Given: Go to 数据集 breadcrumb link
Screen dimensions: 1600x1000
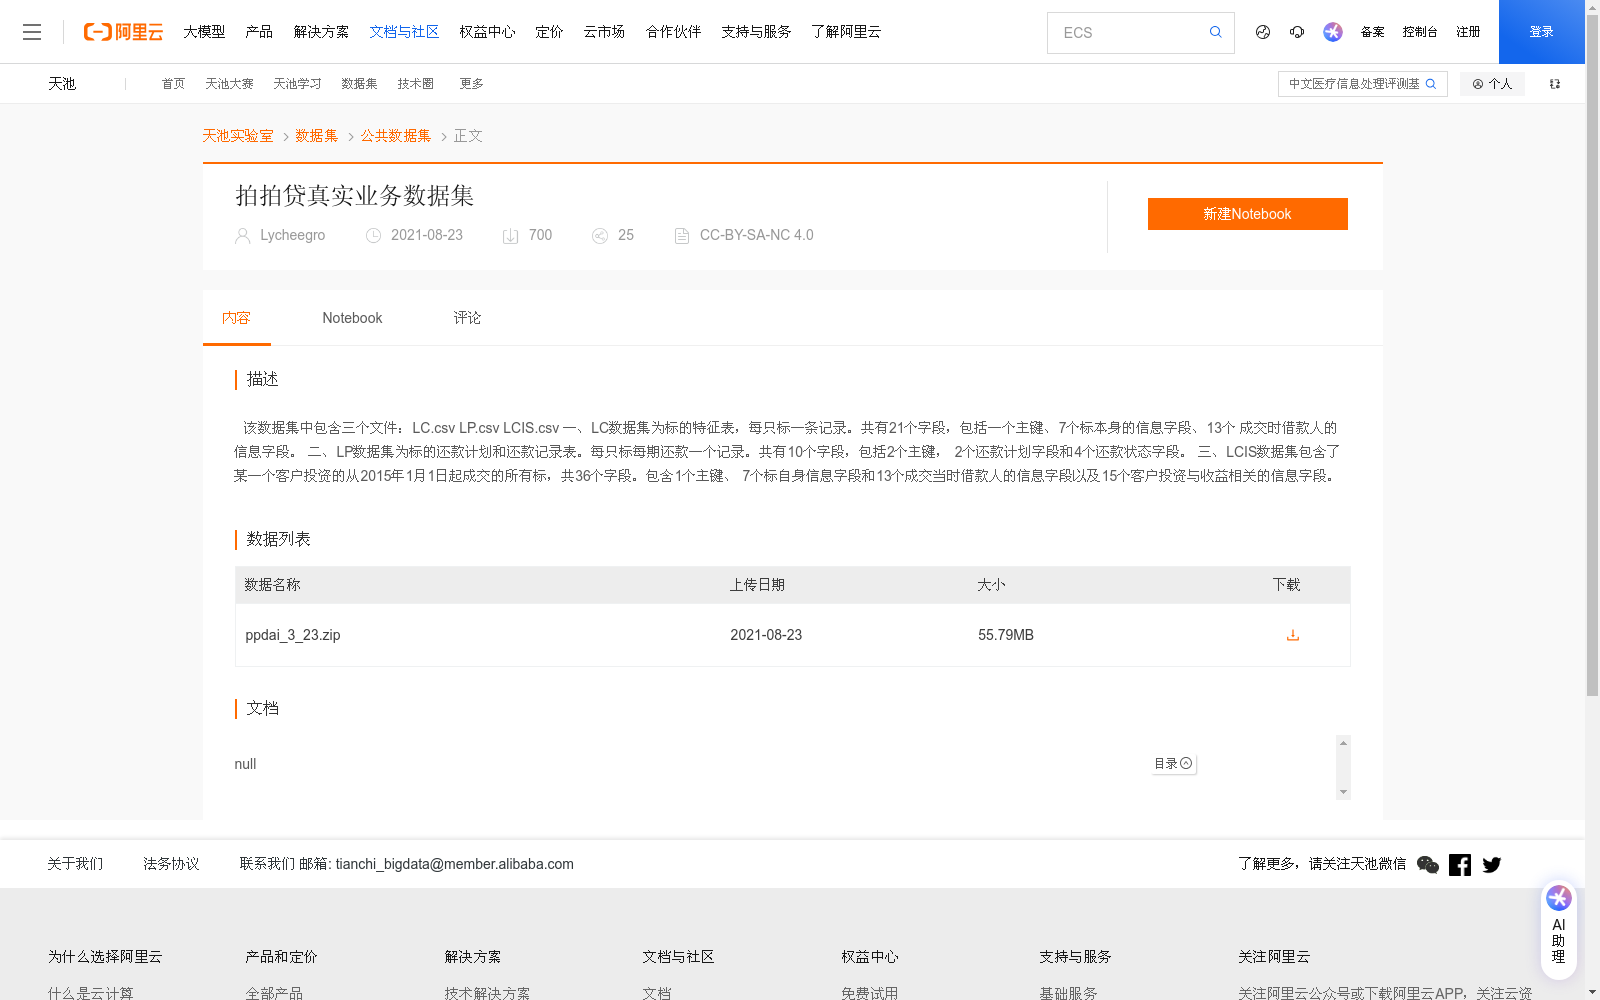Looking at the screenshot, I should (317, 136).
